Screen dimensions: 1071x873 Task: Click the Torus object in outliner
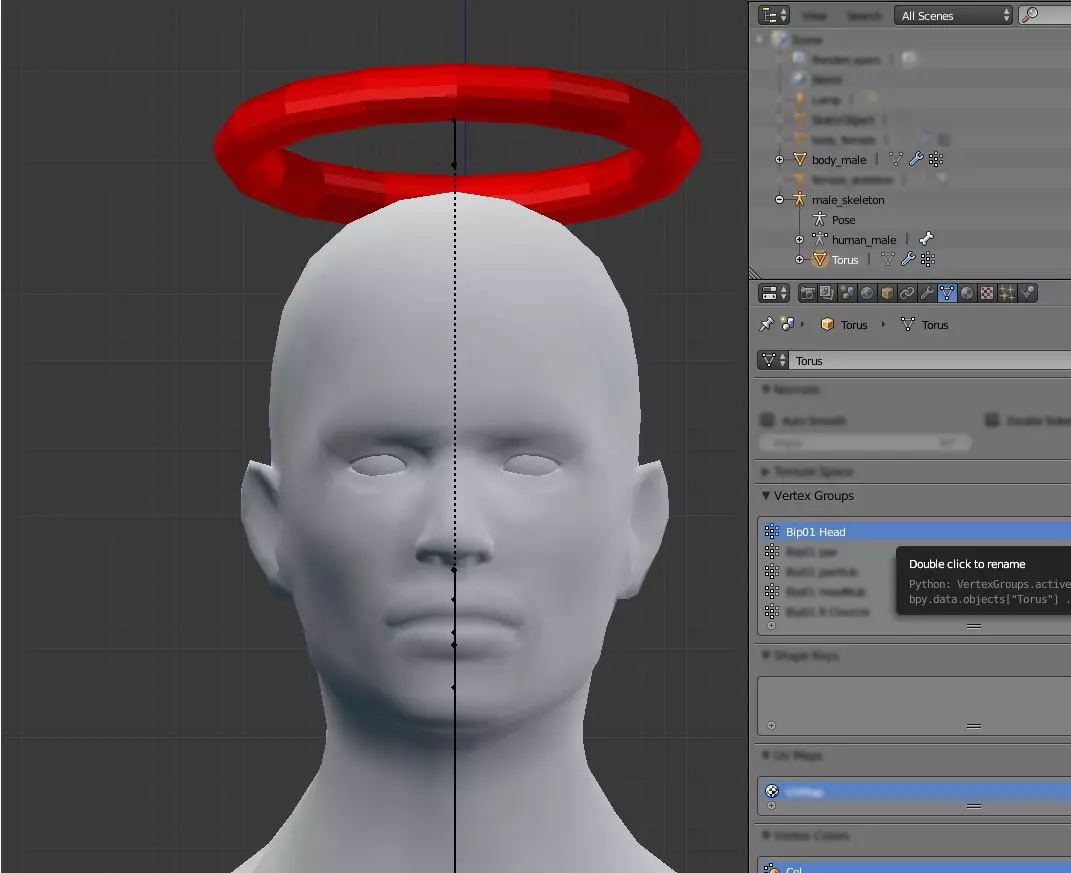click(845, 260)
